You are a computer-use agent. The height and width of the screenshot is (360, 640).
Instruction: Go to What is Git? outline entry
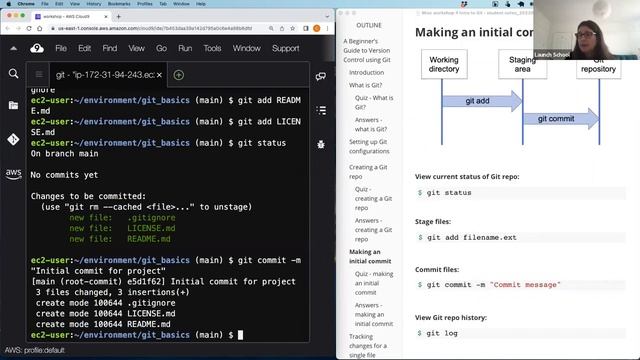(x=365, y=85)
